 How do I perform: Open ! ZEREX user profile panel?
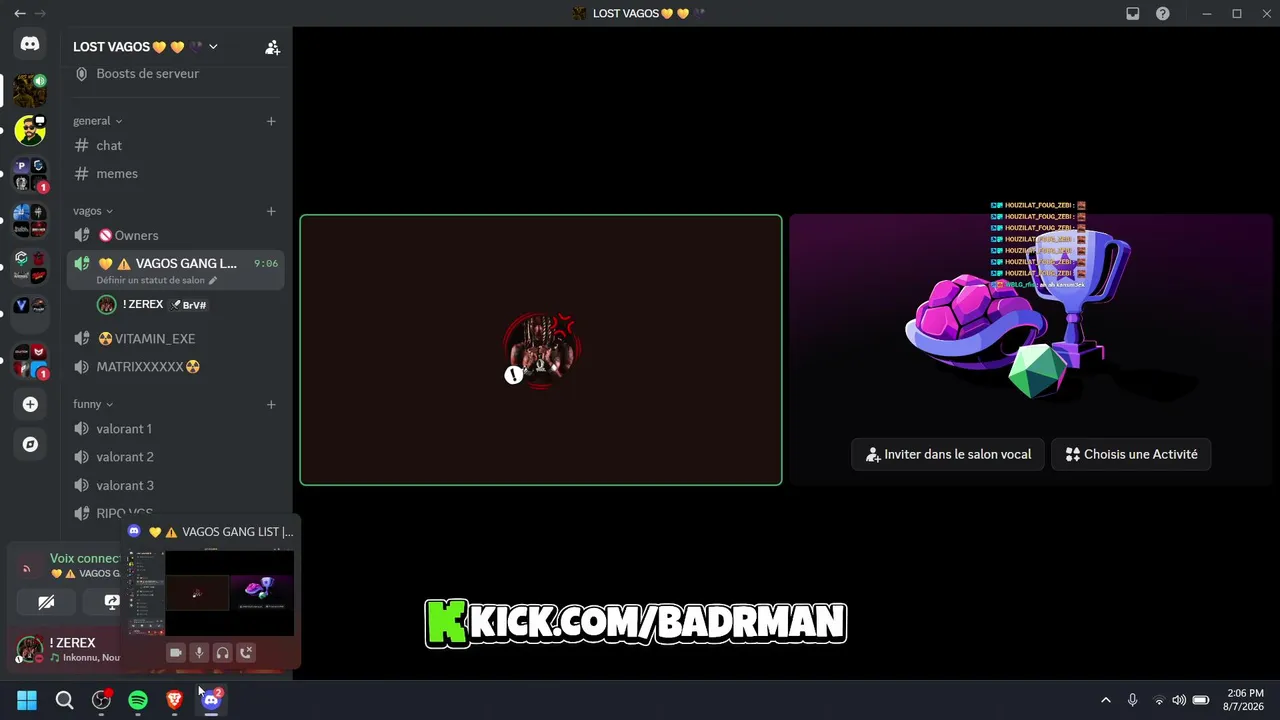[68, 649]
